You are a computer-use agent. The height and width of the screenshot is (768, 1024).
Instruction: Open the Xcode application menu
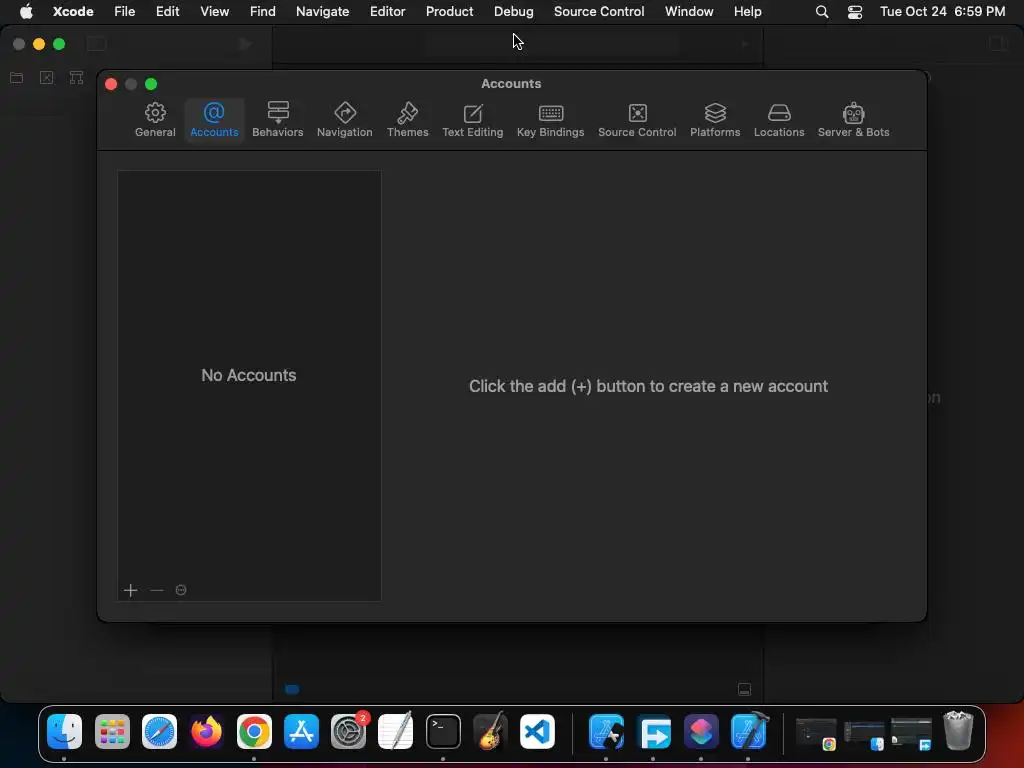(73, 11)
